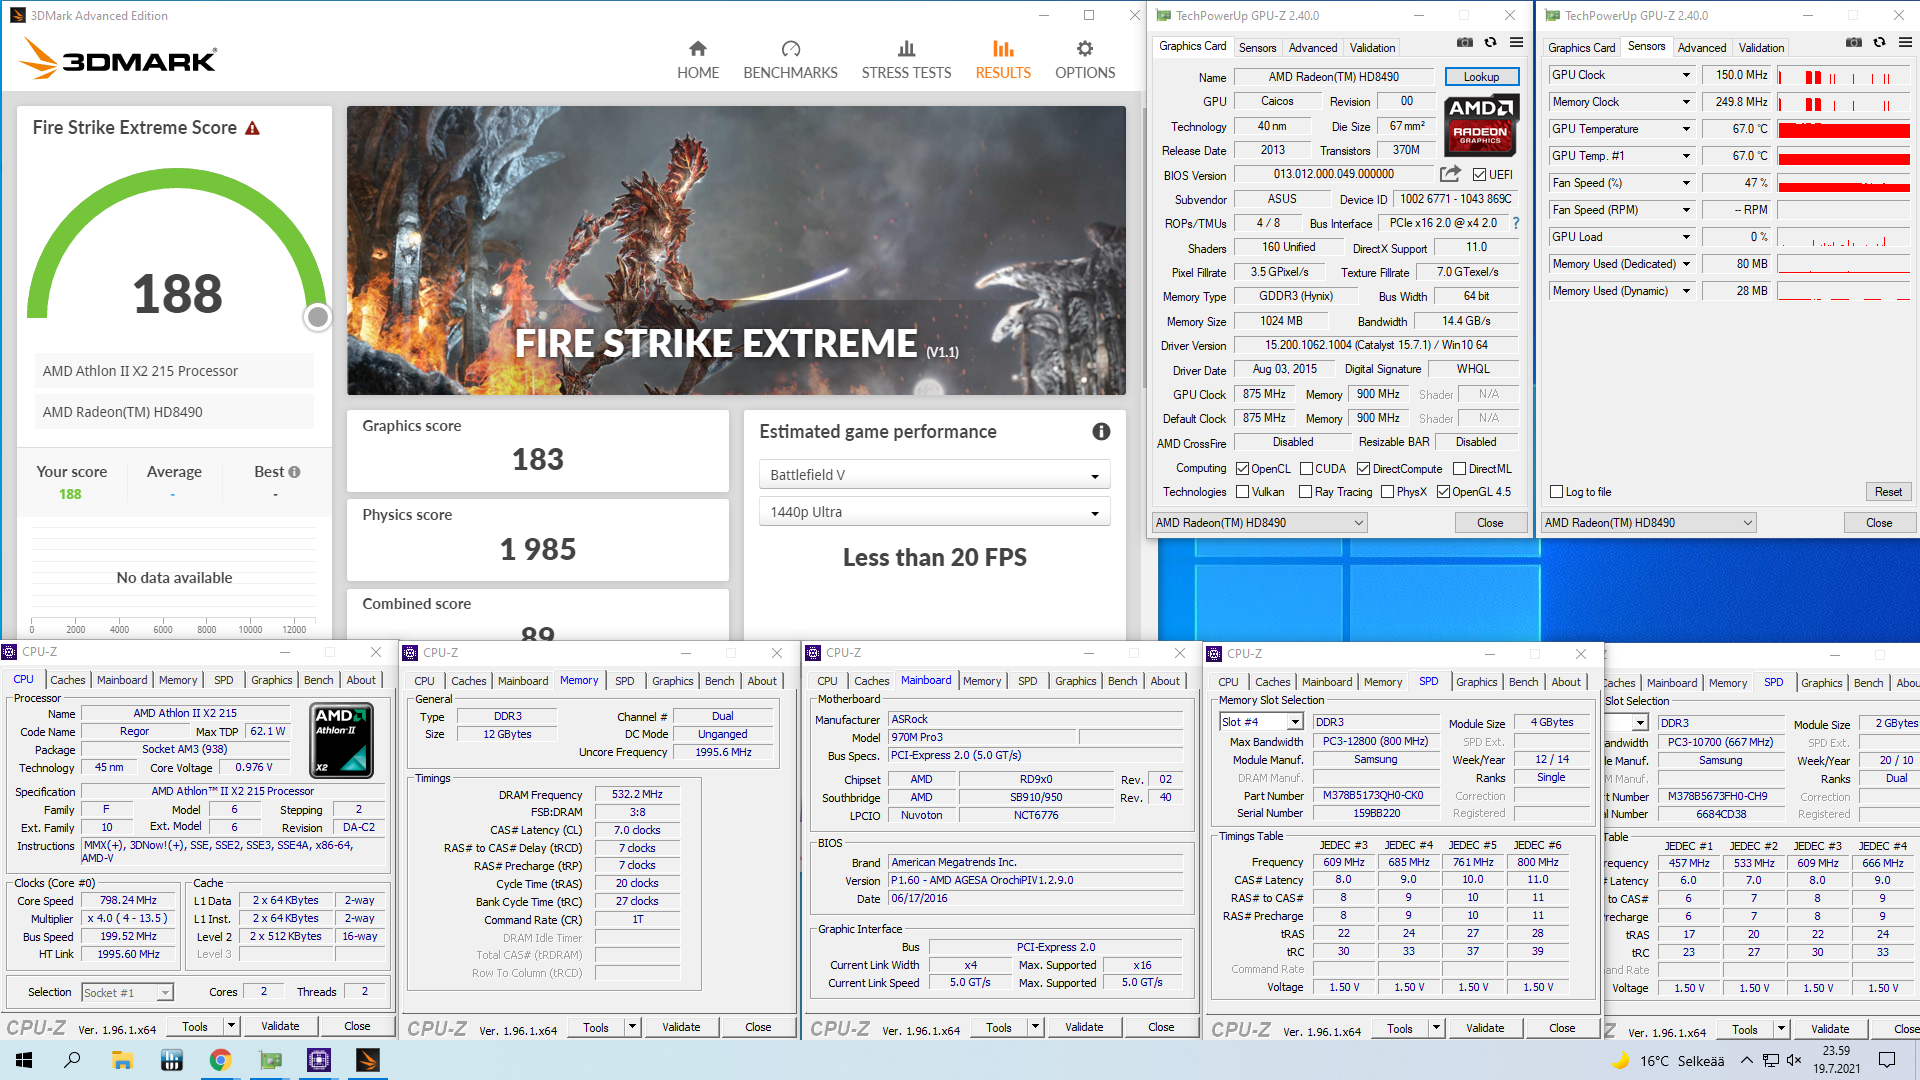Image resolution: width=1920 pixels, height=1080 pixels.
Task: Open the Caches tab in first CPU-Z window
Action: click(x=68, y=680)
